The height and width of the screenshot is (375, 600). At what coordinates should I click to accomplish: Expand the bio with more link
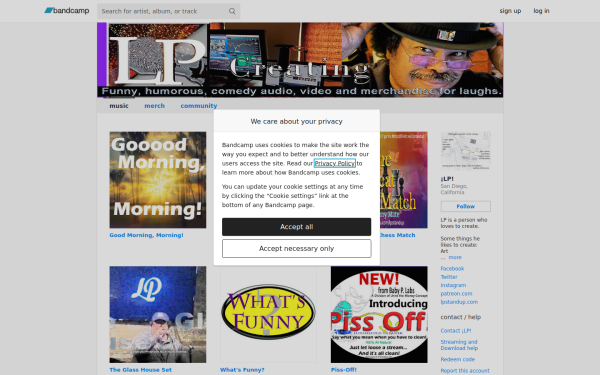coord(455,258)
